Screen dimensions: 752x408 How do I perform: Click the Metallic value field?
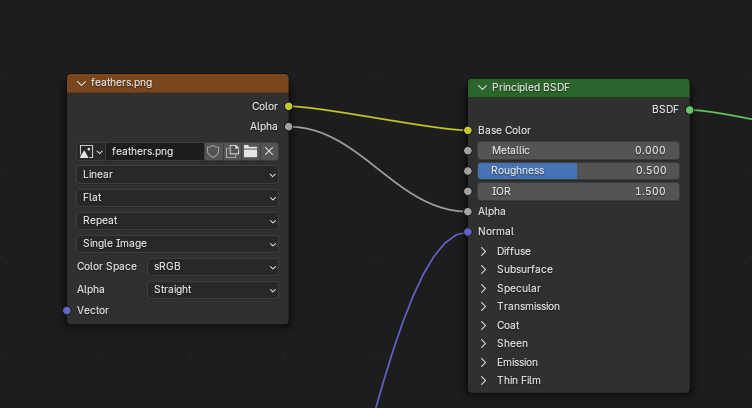(x=578, y=150)
